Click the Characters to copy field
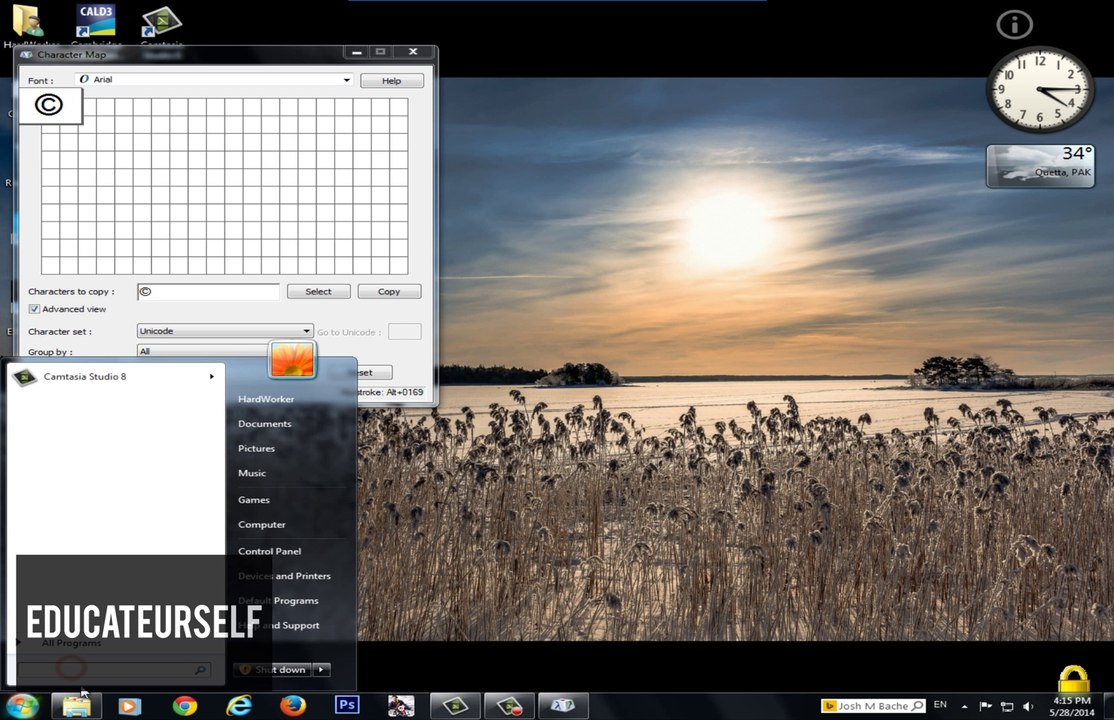1114x720 pixels. click(209, 291)
